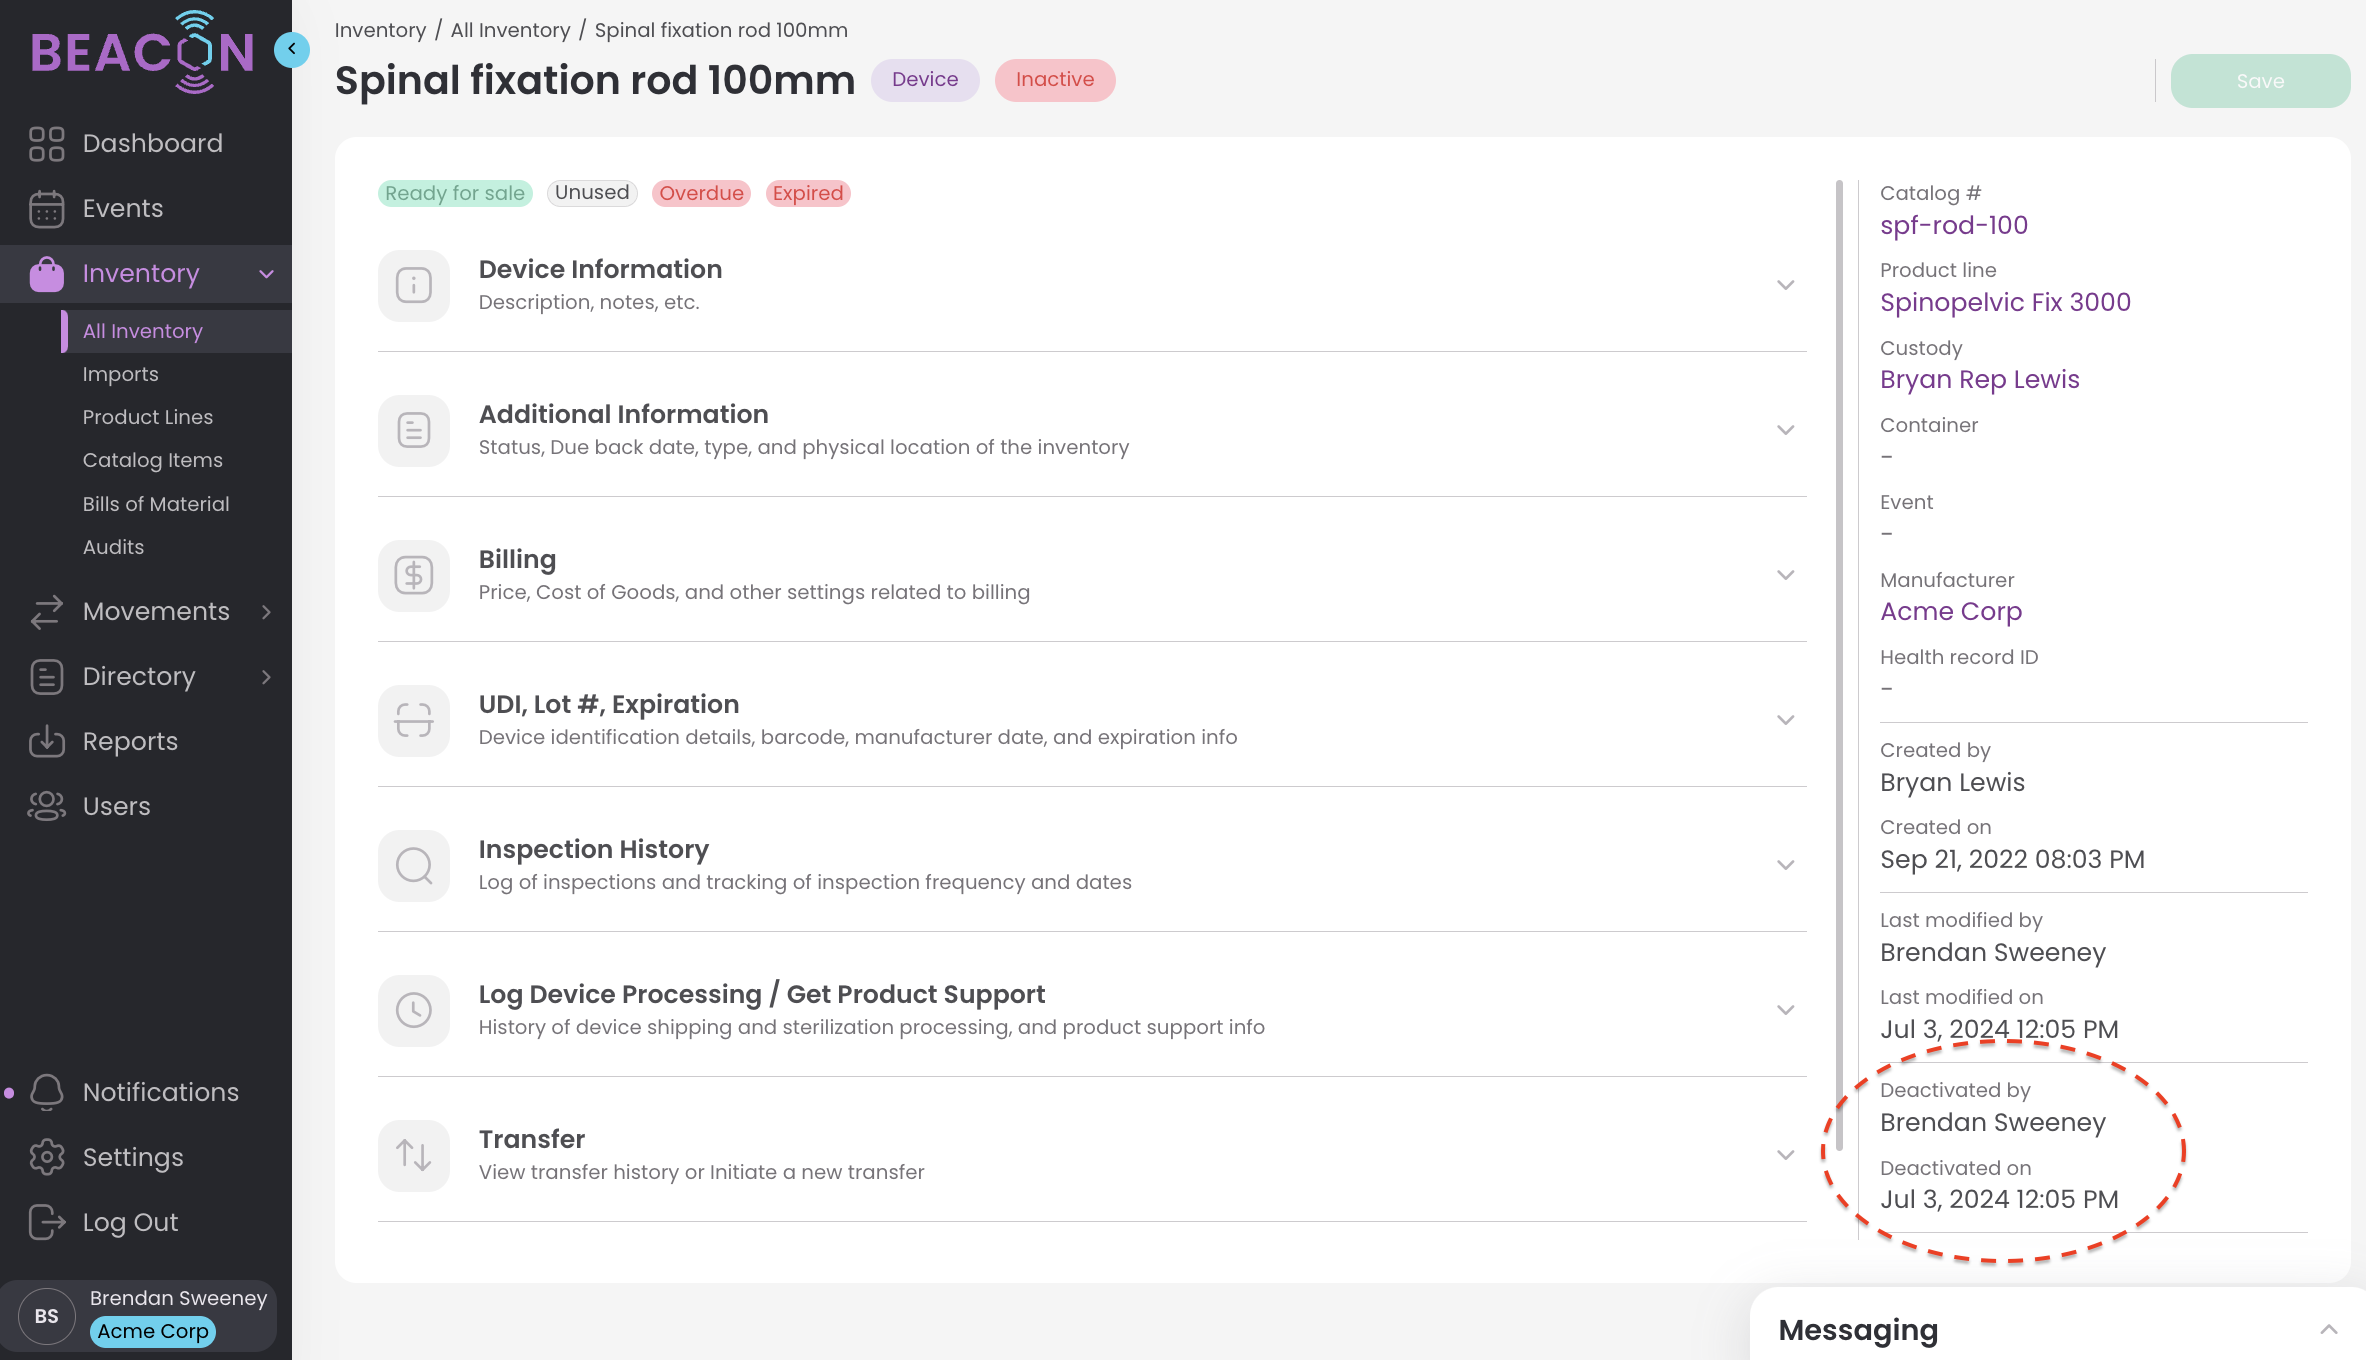This screenshot has width=2366, height=1360.
Task: Go to Catalog Items submenu
Action: [x=152, y=460]
